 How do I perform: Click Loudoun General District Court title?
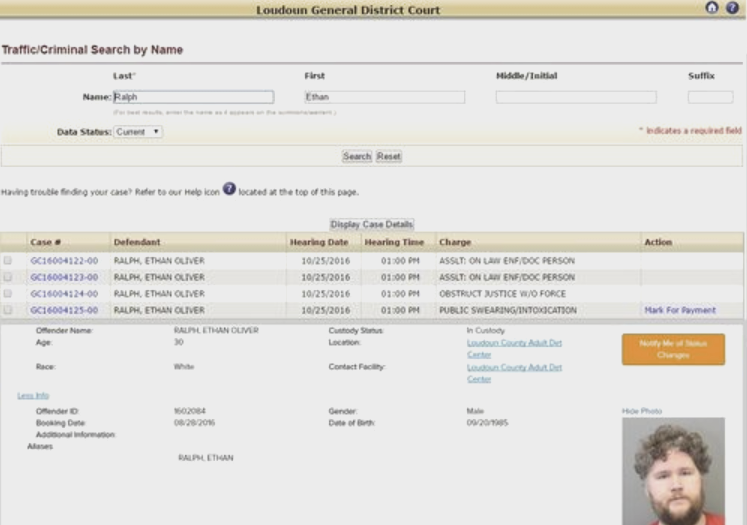click(x=348, y=10)
